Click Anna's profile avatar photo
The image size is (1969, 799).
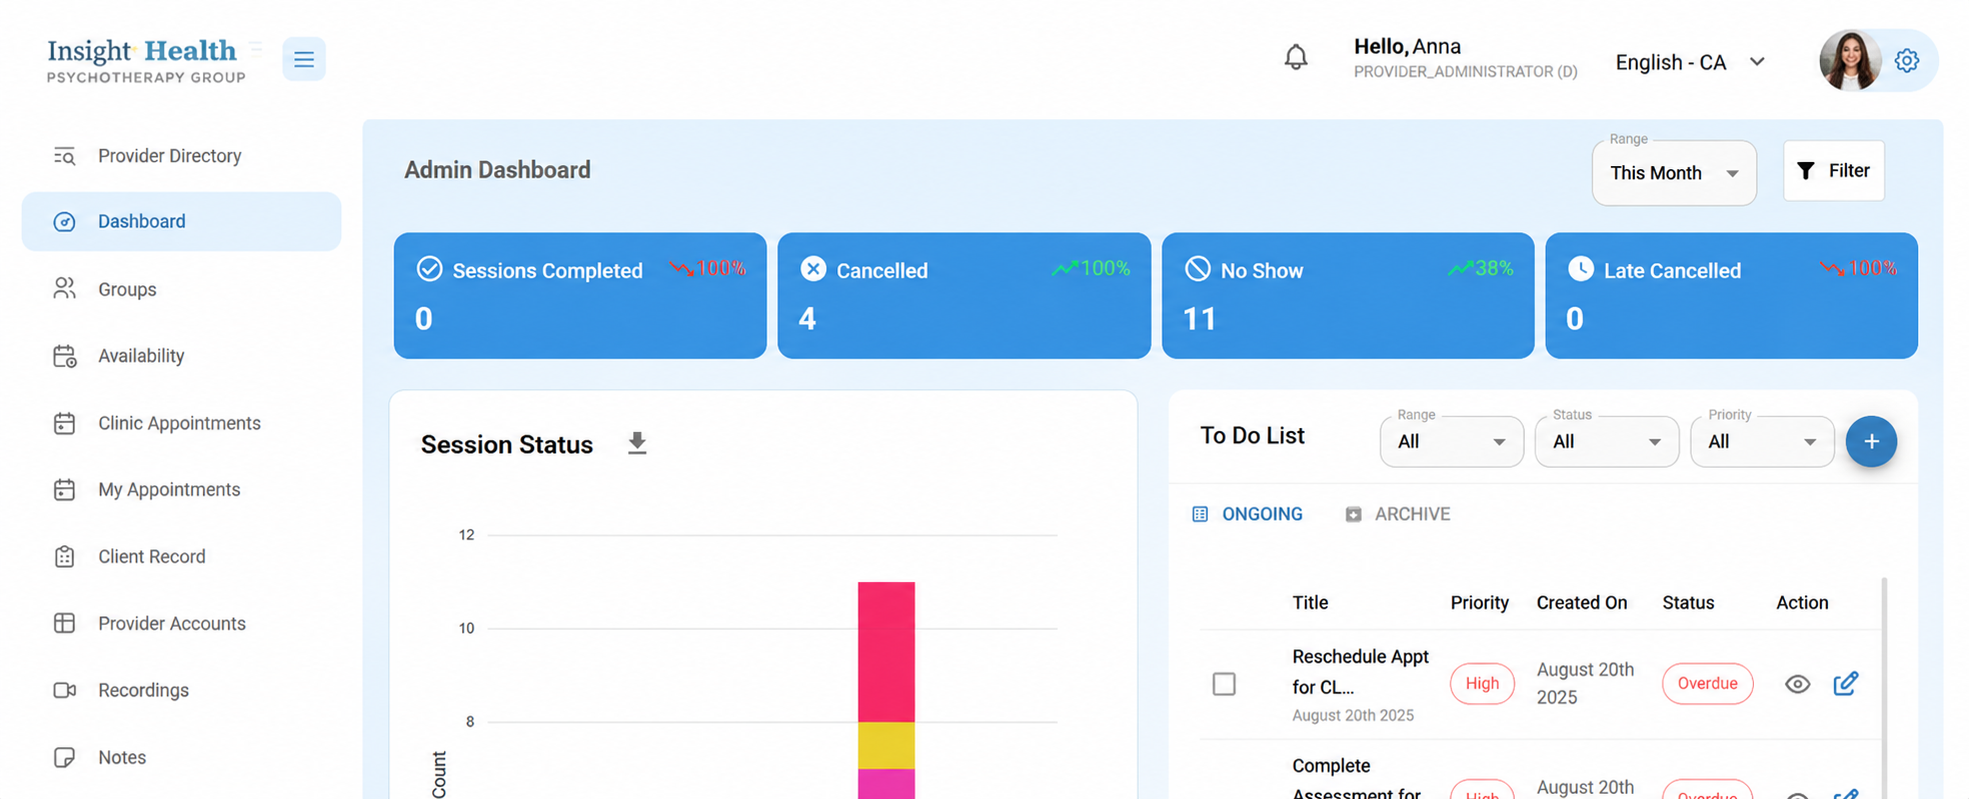(1850, 60)
